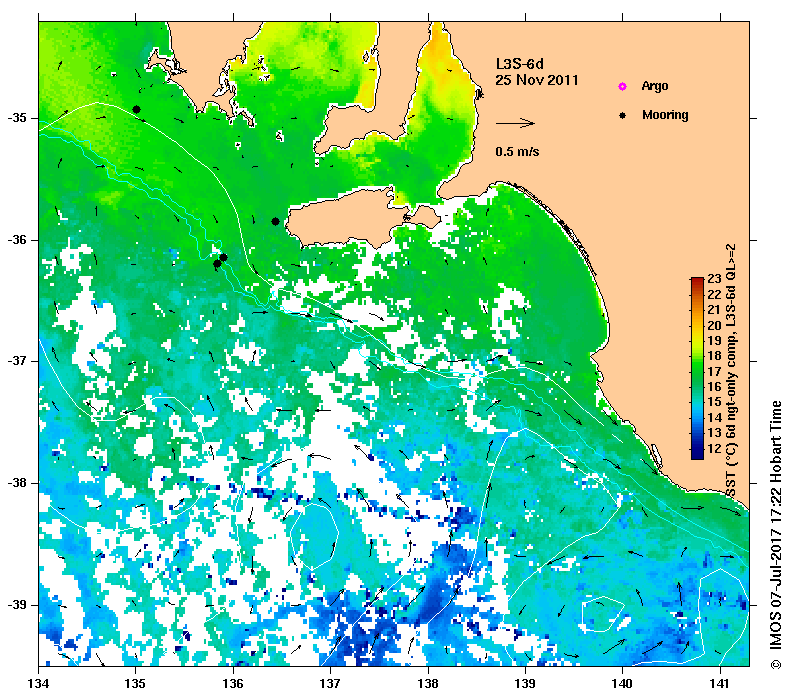Click the color bar value '12'
791x700 pixels.
pyautogui.click(x=714, y=448)
